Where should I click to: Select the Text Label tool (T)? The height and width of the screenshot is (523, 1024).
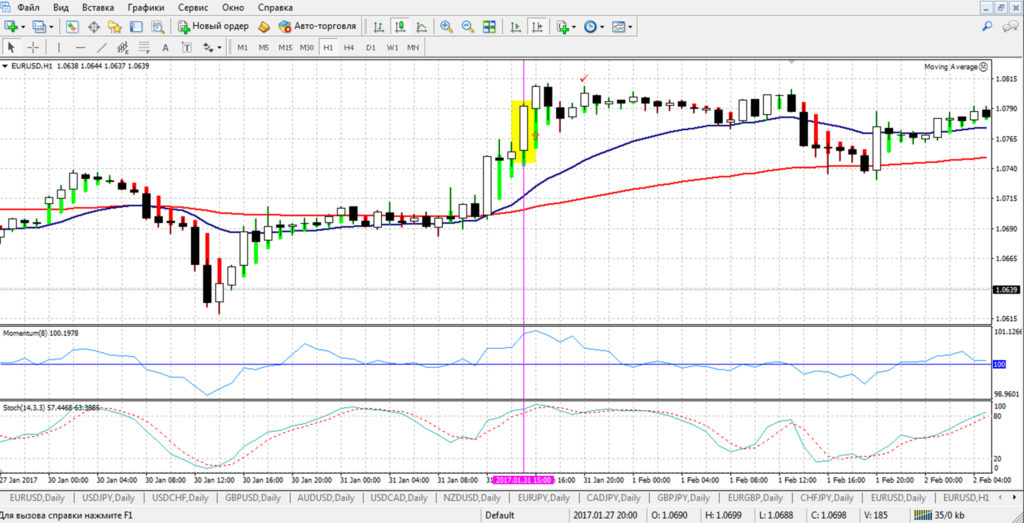pos(187,48)
